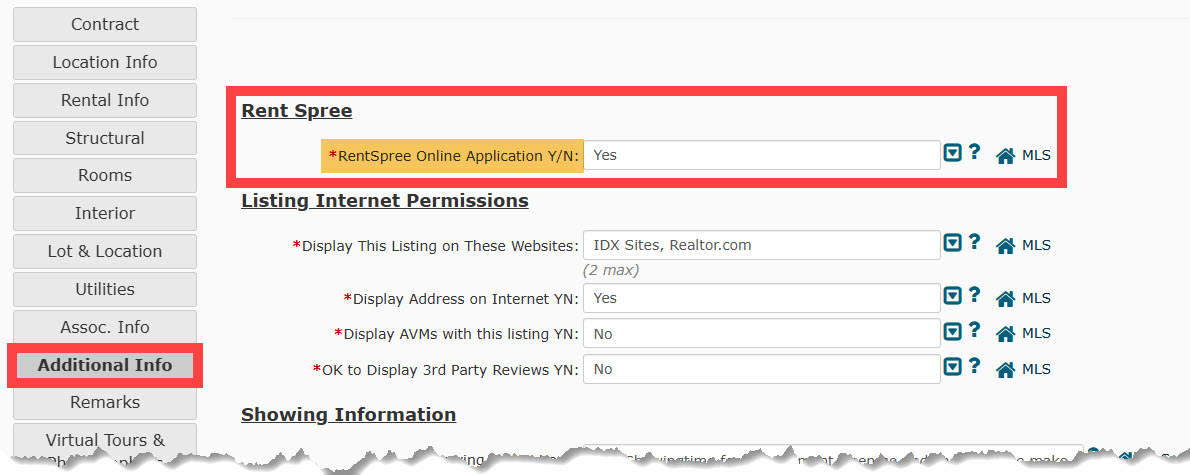Expand Display This Listing on Websites dropdown
This screenshot has height=475, width=1190.
pyautogui.click(x=952, y=244)
